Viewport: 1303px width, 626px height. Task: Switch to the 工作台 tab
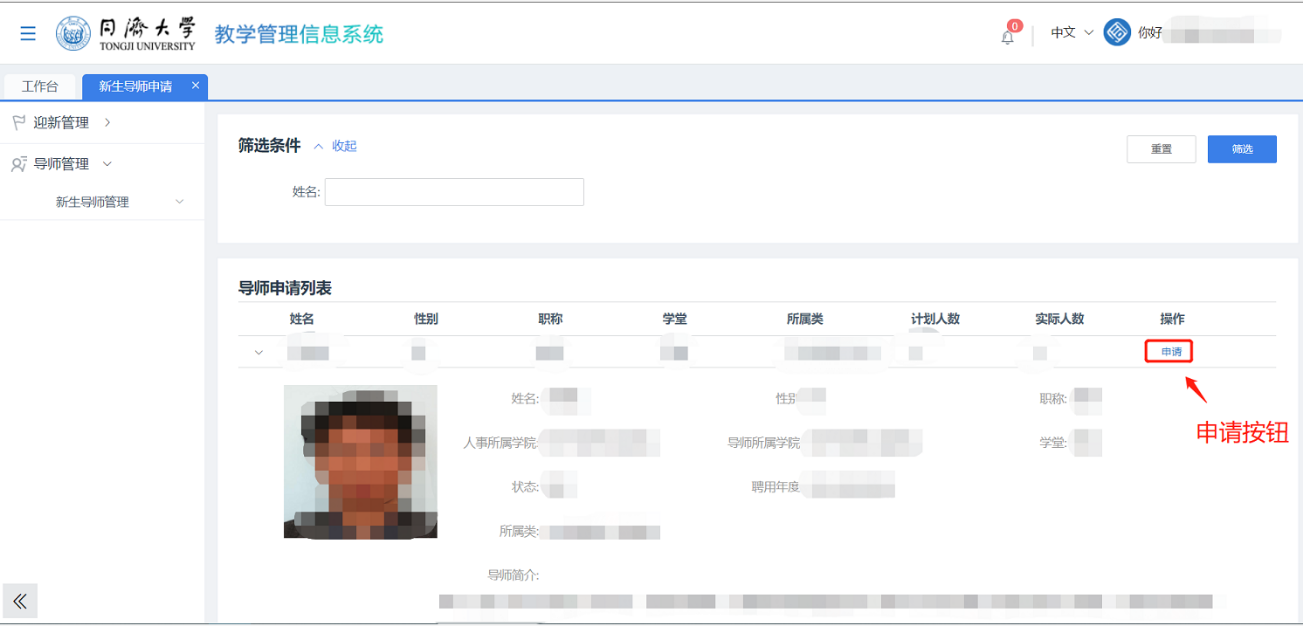pos(40,87)
